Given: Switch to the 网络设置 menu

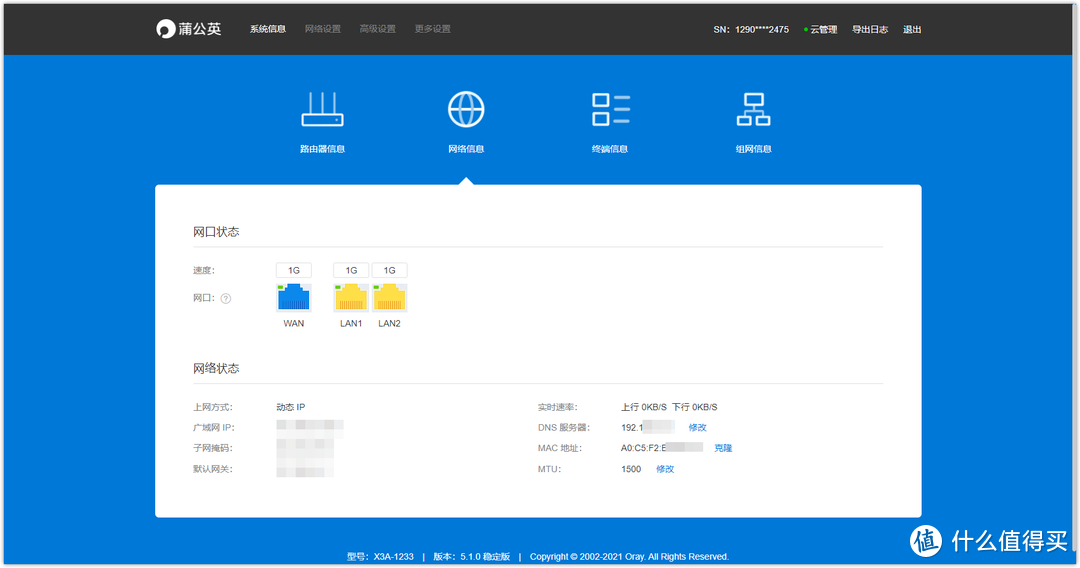Looking at the screenshot, I should click(323, 29).
